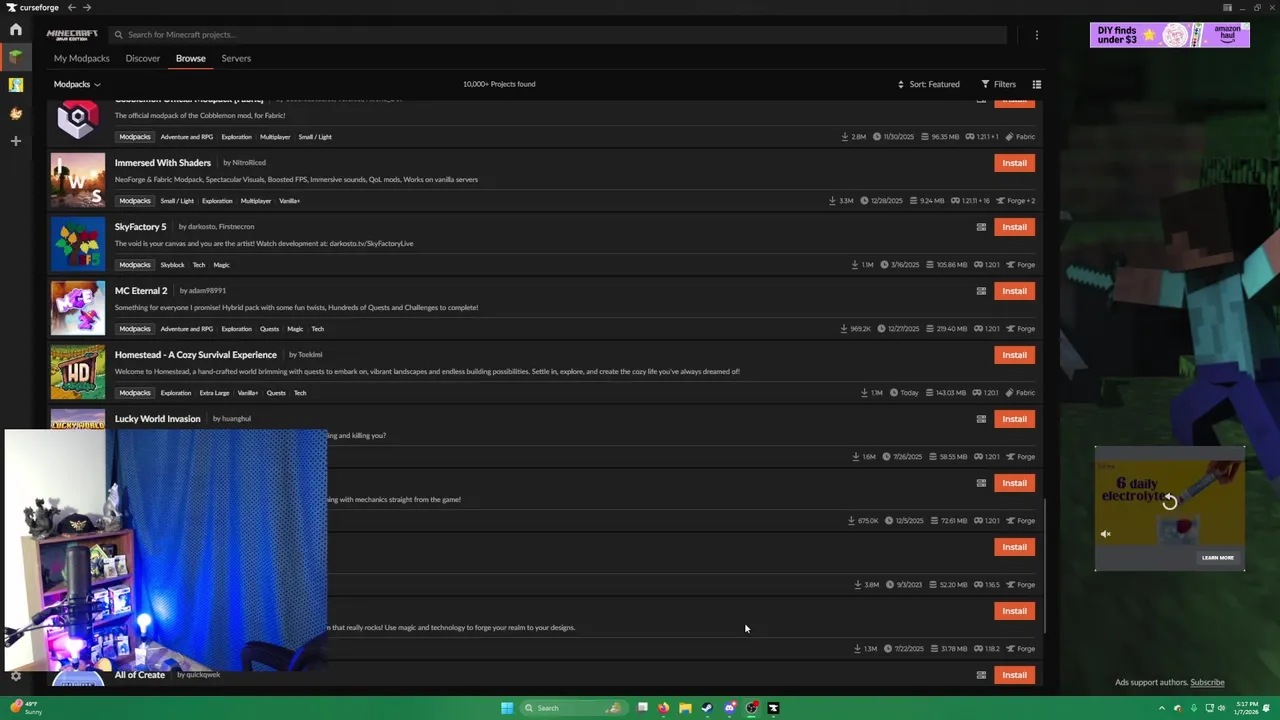Click Small / Light tag on Cobblemon row
This screenshot has height=720, width=1280.
pos(315,137)
